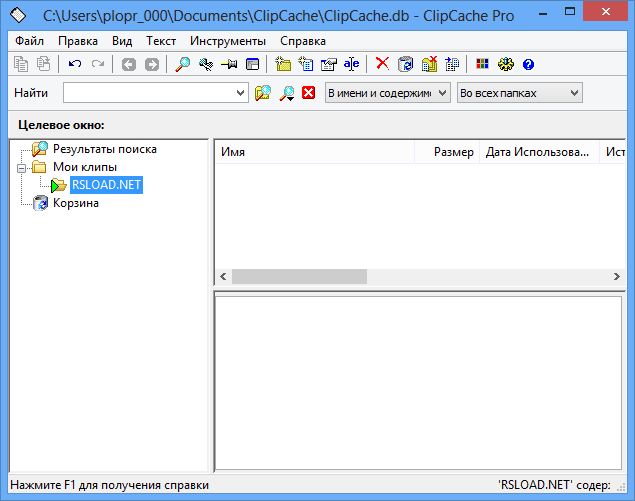Click the Back navigation arrow
This screenshot has height=501, width=635.
pos(129,64)
